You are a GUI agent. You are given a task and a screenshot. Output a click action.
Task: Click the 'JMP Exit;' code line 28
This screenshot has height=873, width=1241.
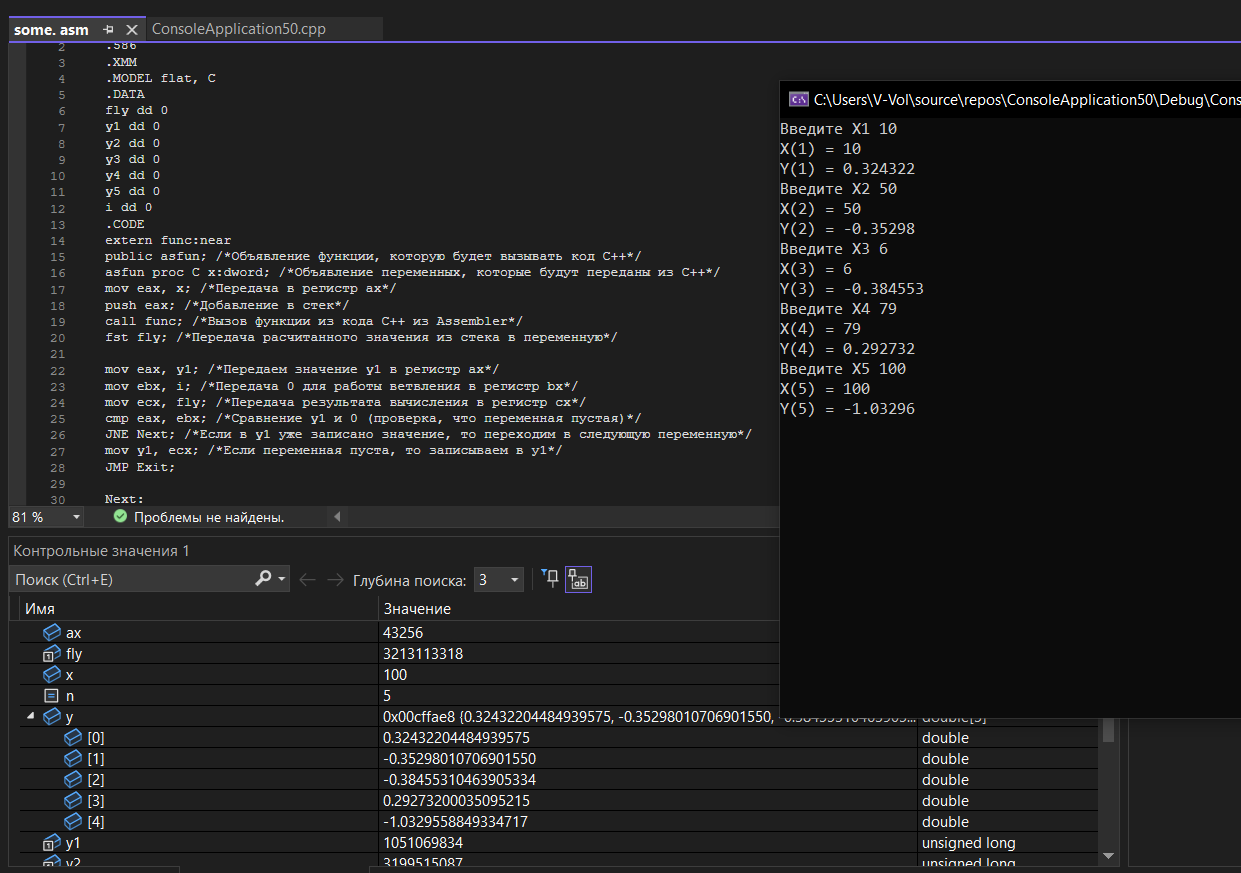(140, 467)
